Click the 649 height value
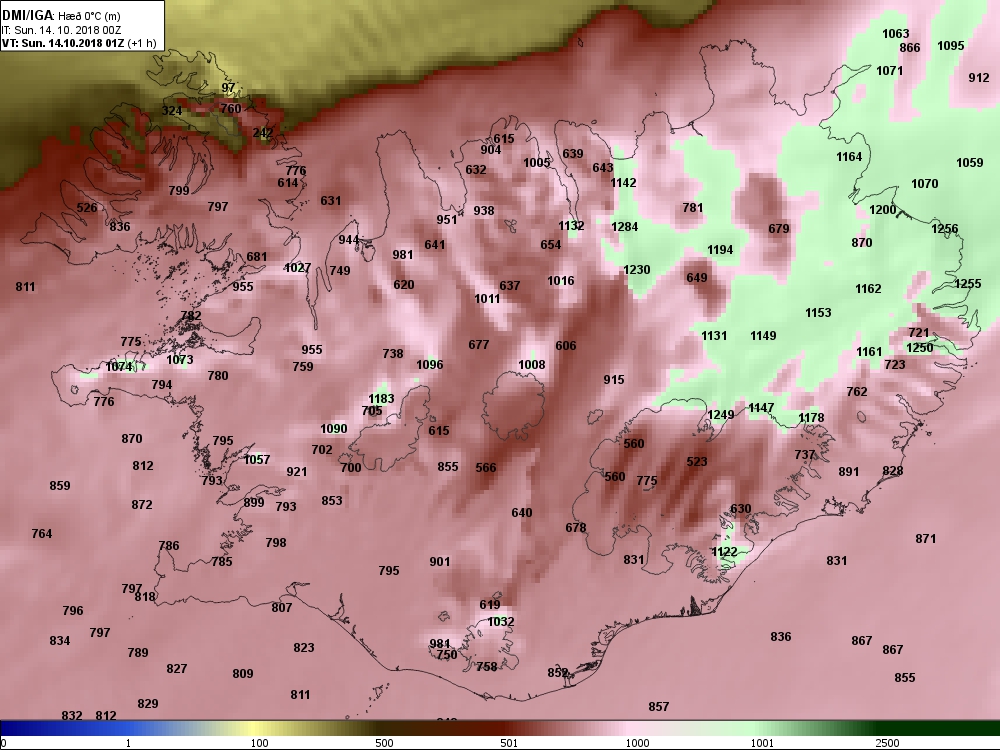Image resolution: width=1000 pixels, height=750 pixels. click(x=696, y=277)
